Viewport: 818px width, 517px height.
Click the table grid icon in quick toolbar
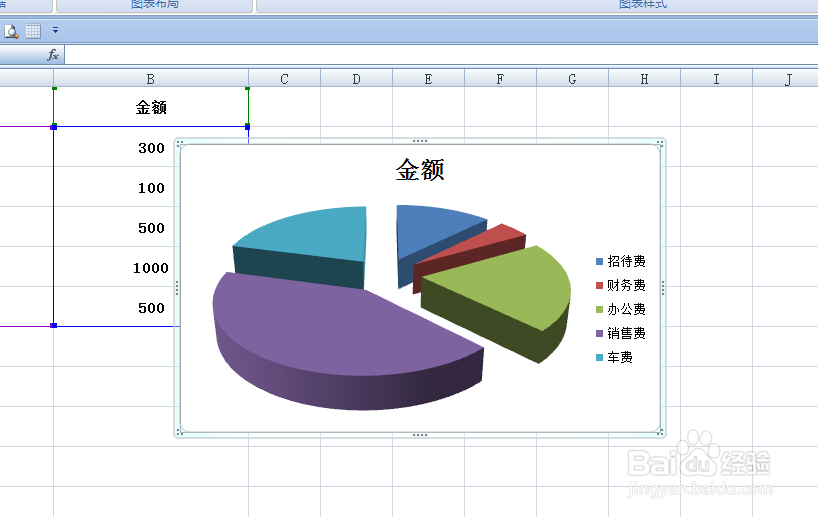click(33, 31)
